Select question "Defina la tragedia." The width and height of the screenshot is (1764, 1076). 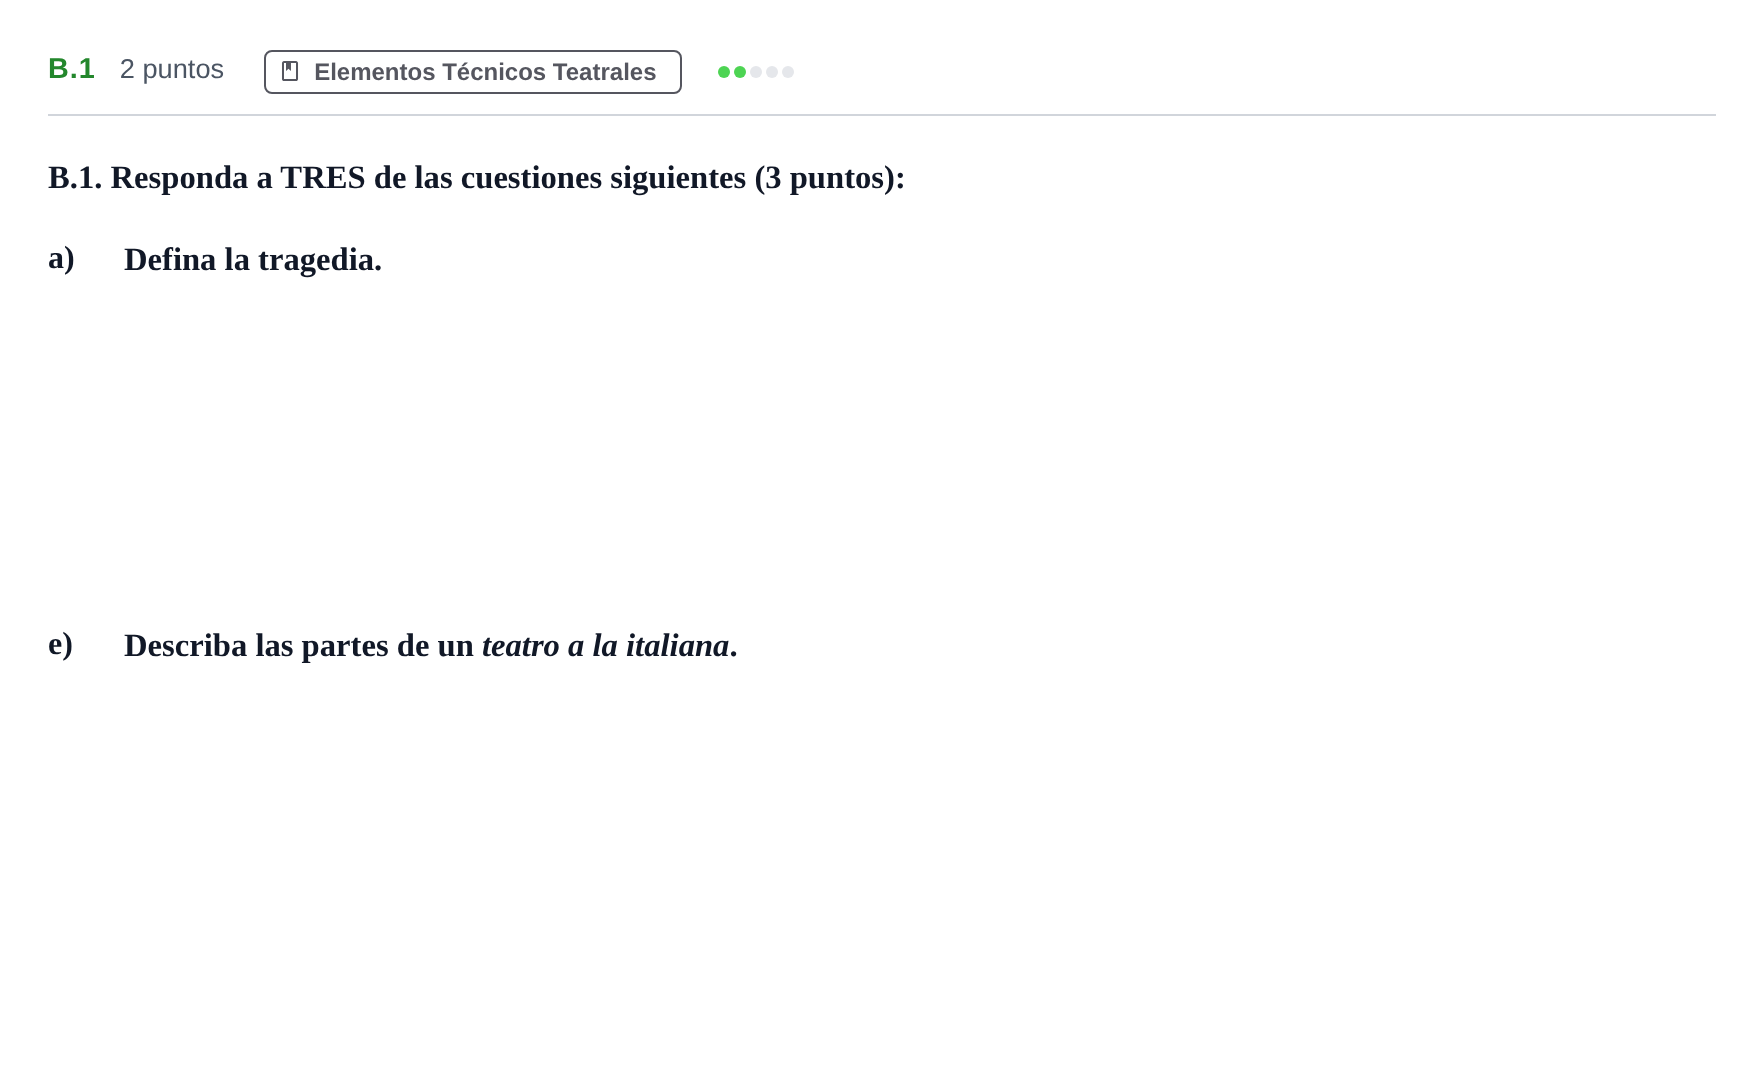click(253, 260)
